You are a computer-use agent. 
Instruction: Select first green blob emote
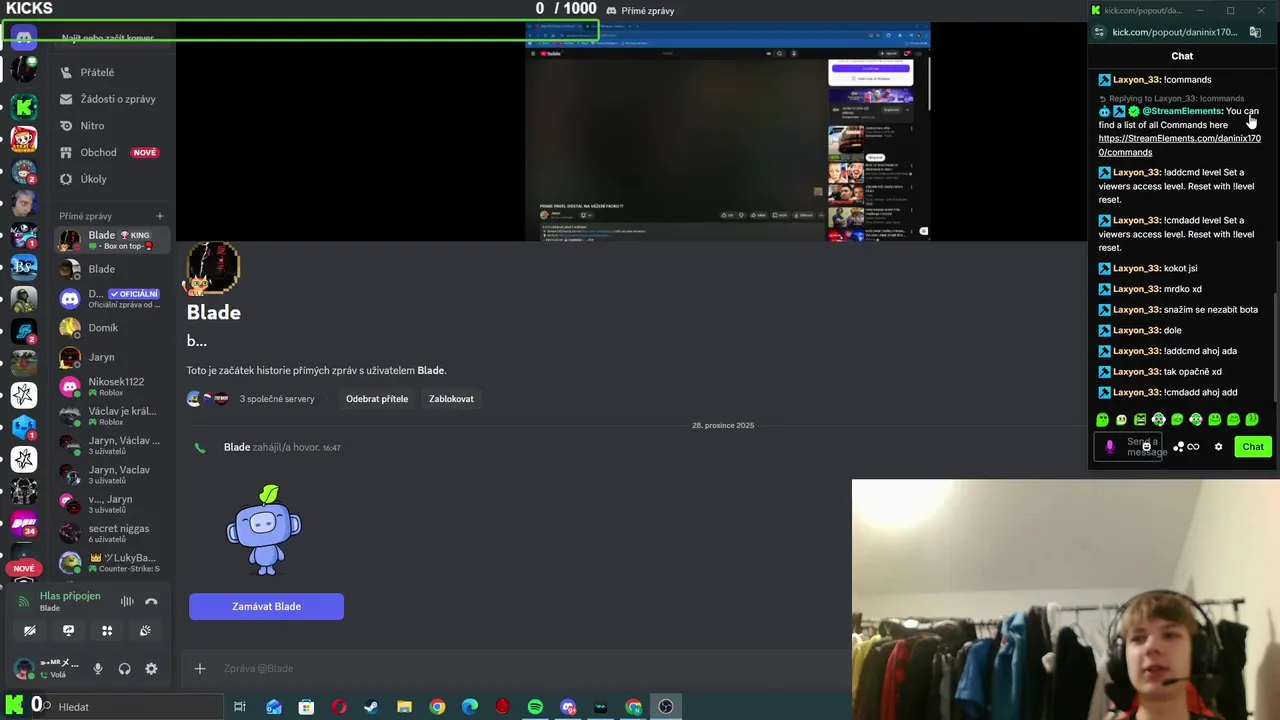[1103, 419]
